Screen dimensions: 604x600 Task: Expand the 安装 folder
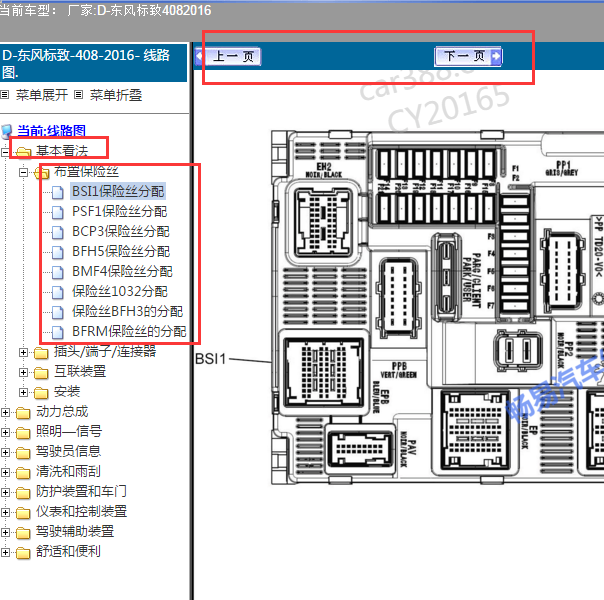(23, 392)
